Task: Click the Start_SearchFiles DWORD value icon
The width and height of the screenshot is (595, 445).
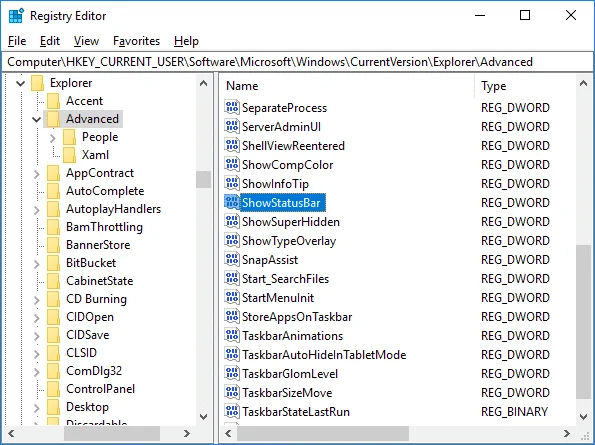Action: (231, 278)
